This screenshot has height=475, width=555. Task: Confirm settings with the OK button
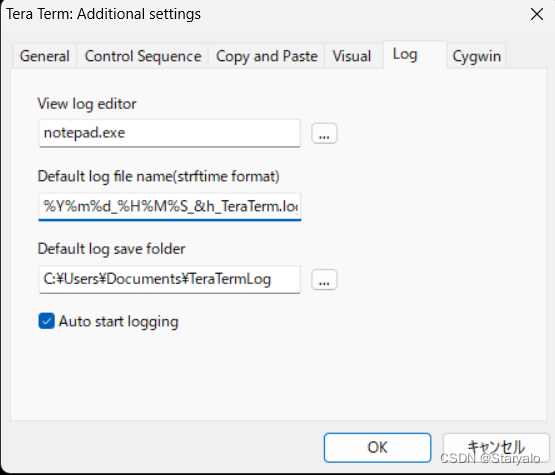point(377,447)
